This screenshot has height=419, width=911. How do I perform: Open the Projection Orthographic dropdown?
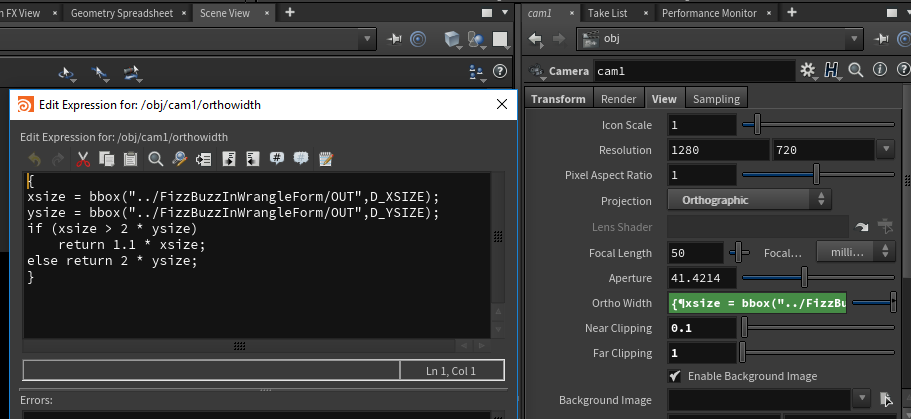click(x=749, y=200)
